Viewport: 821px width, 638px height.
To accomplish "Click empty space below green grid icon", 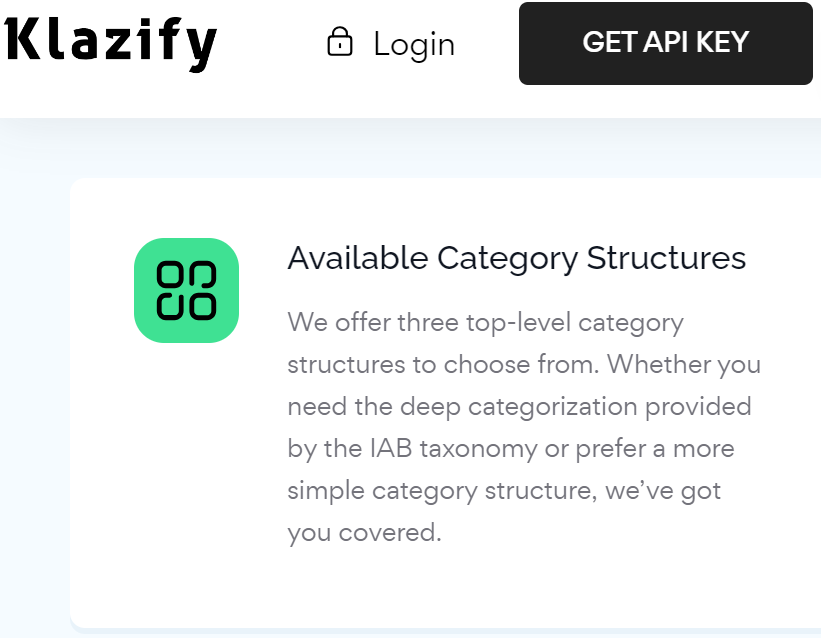I will click(186, 461).
